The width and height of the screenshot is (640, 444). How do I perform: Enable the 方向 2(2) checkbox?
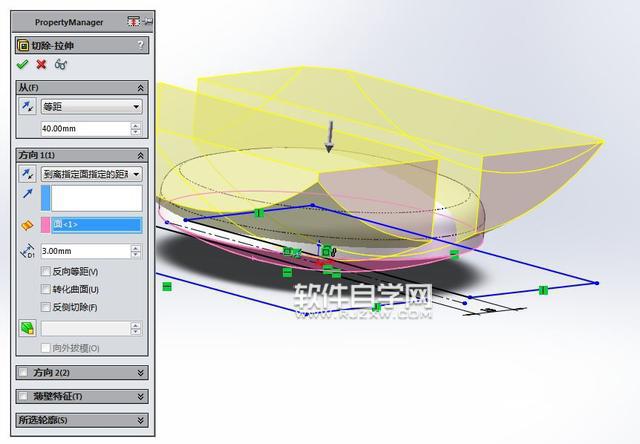24,372
